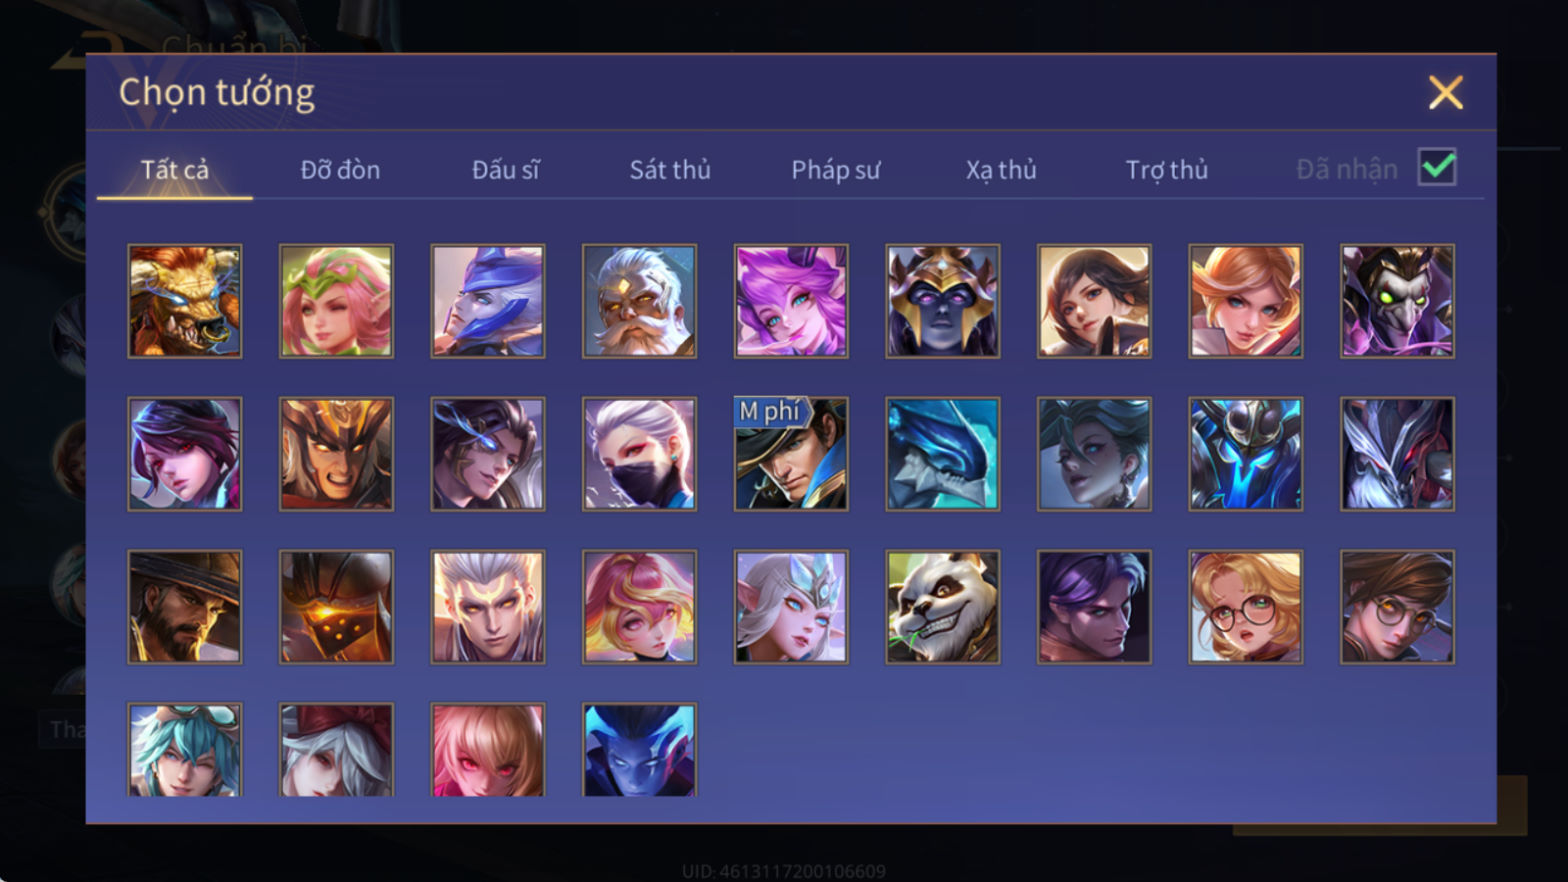The width and height of the screenshot is (1568, 882).
Task: Select the purple-haired pink fairy hero
Action: 791,301
